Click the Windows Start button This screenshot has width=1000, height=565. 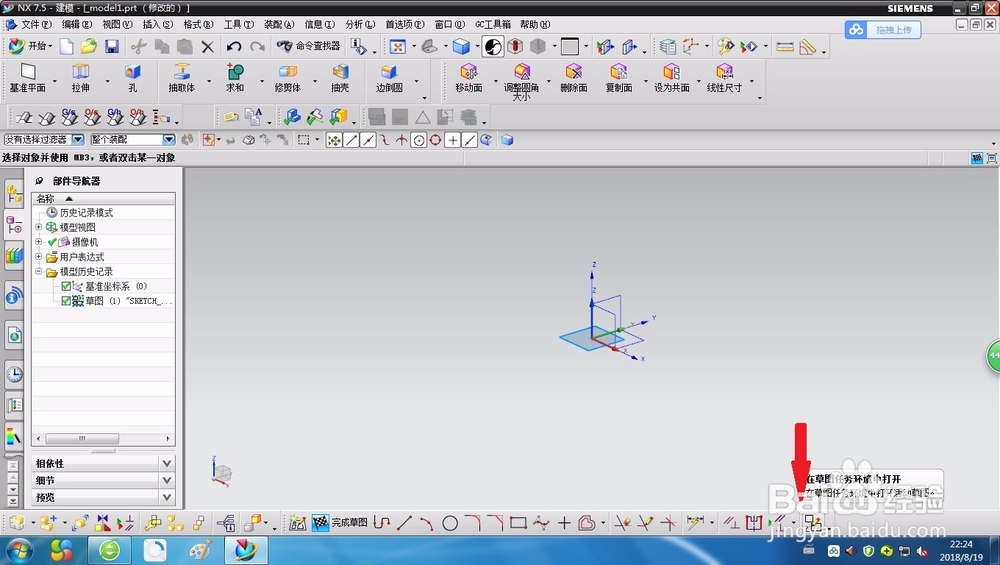point(17,550)
